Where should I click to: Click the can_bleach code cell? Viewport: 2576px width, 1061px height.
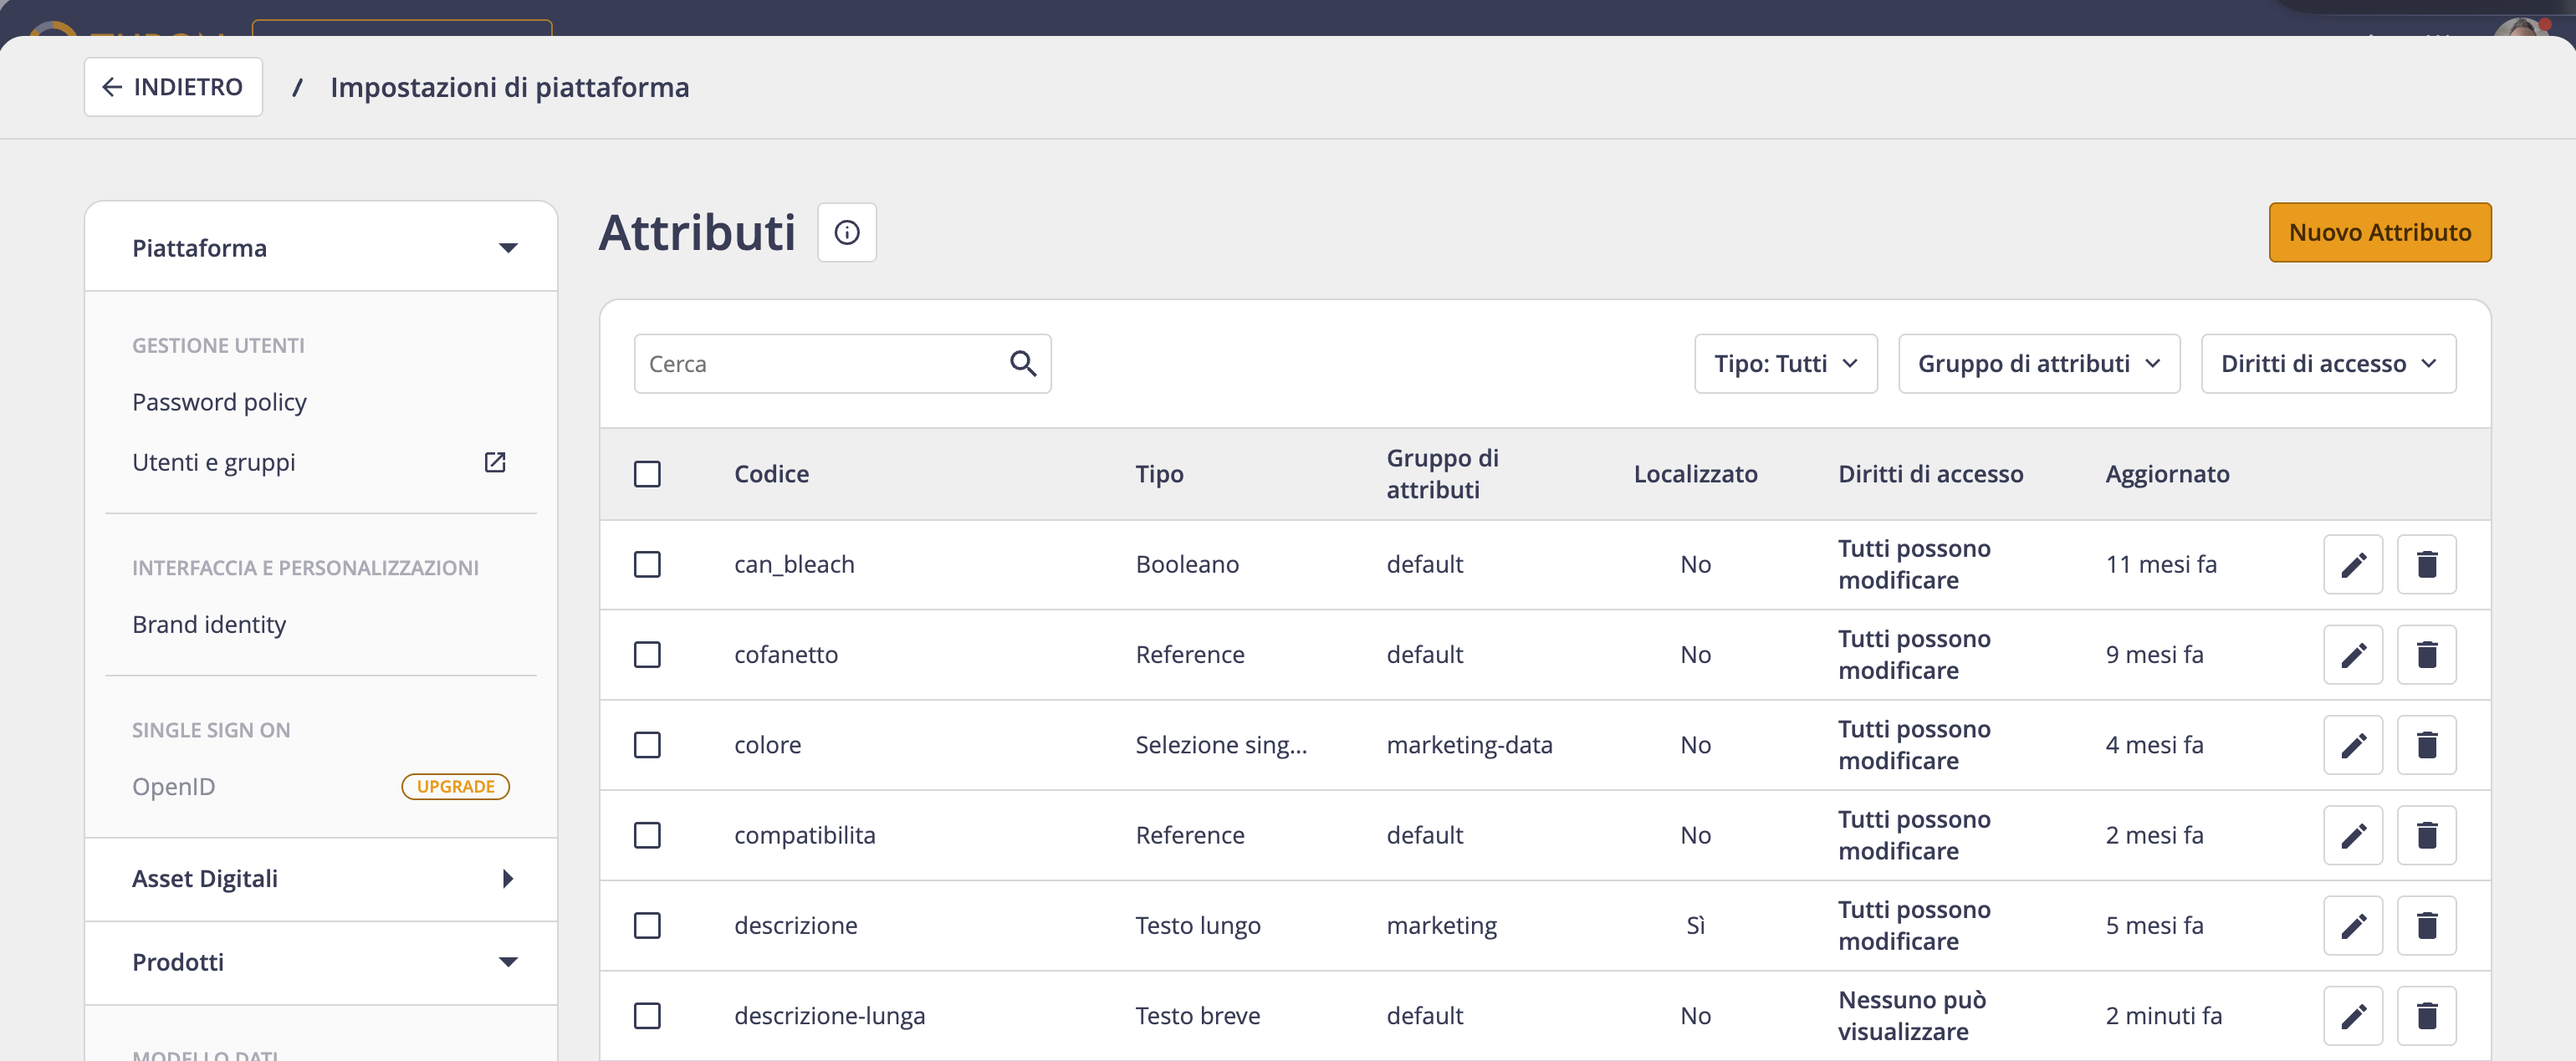coord(794,565)
